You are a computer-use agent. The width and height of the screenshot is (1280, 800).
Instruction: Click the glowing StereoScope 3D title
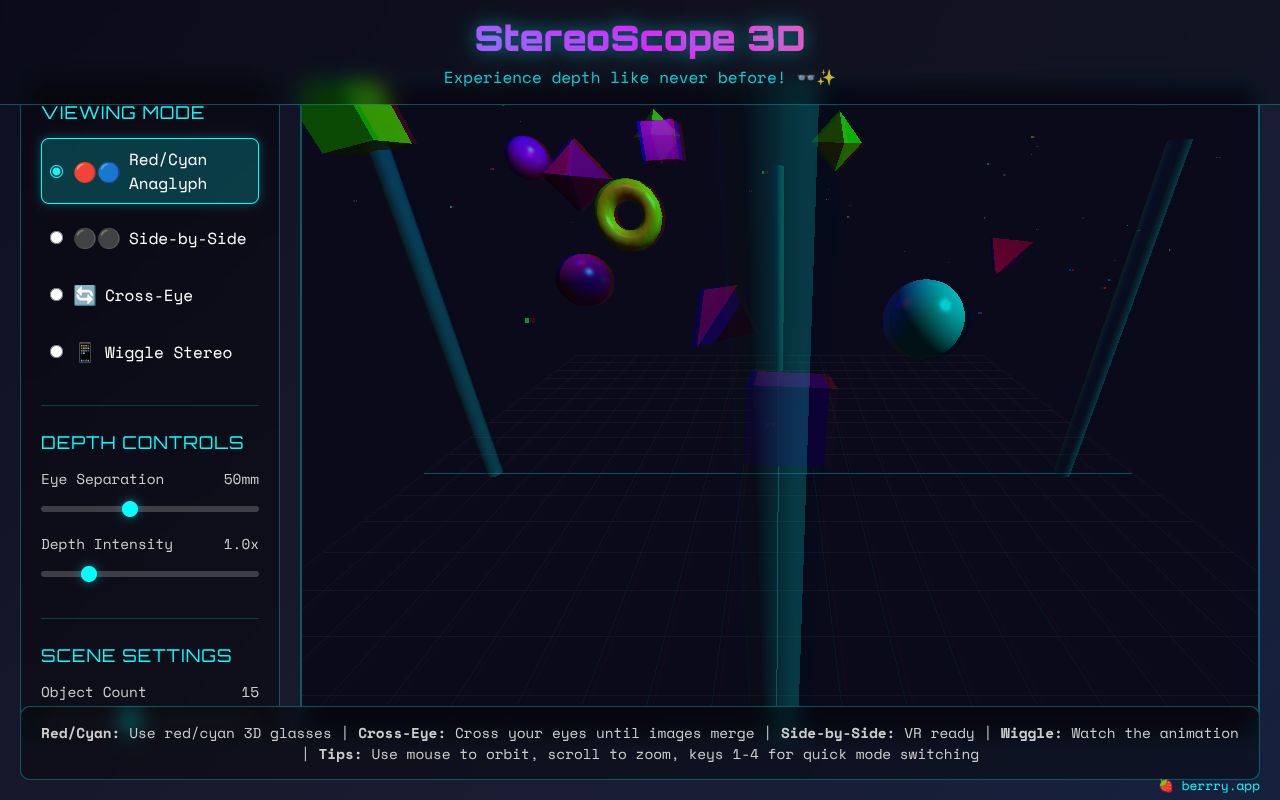tap(640, 39)
